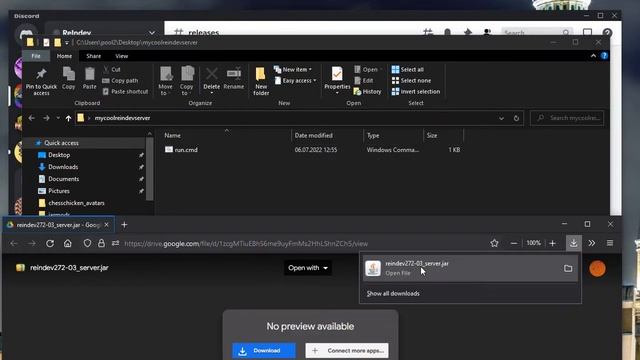Viewport: 640px width, 360px height.
Task: Click Select none in ribbon
Action: pyautogui.click(x=411, y=80)
